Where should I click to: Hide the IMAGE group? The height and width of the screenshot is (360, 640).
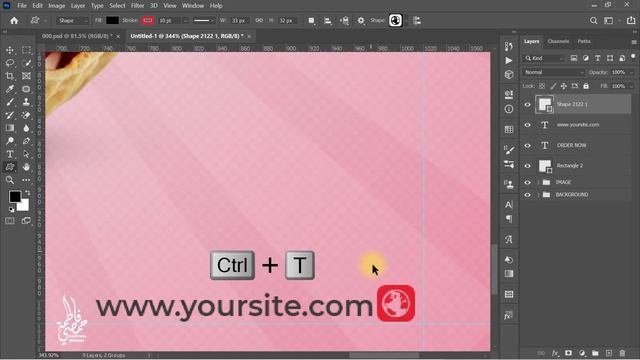point(527,182)
